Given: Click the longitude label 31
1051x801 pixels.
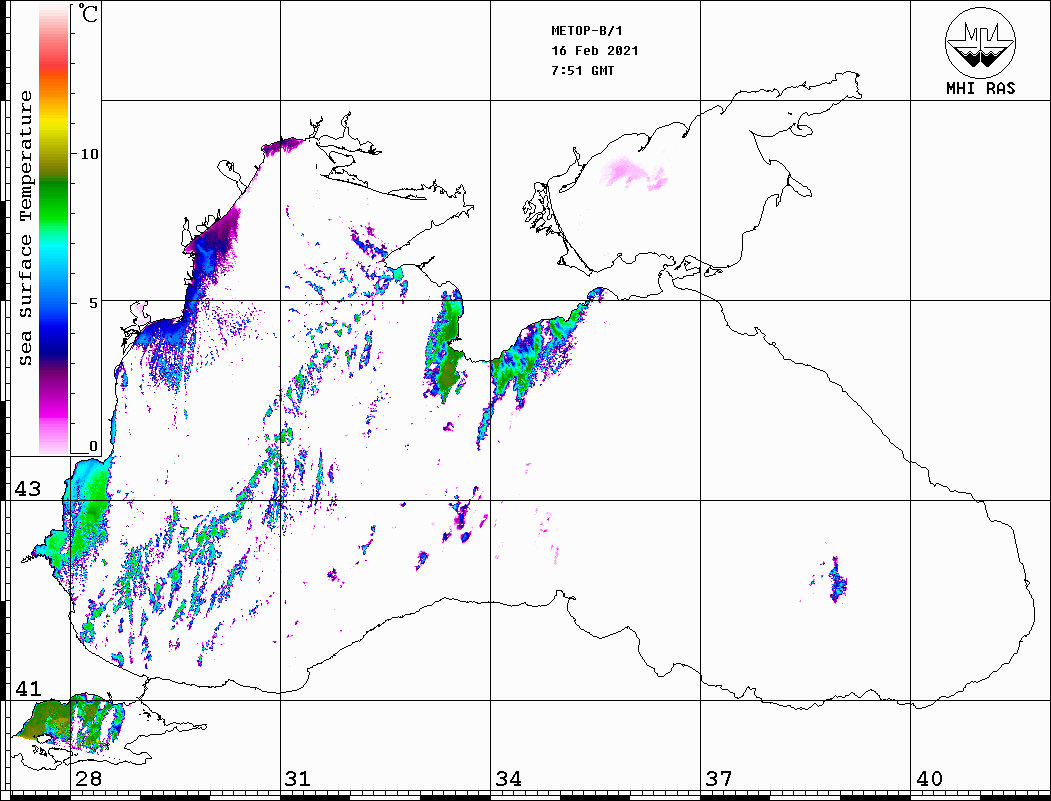Looking at the screenshot, I should 298,778.
